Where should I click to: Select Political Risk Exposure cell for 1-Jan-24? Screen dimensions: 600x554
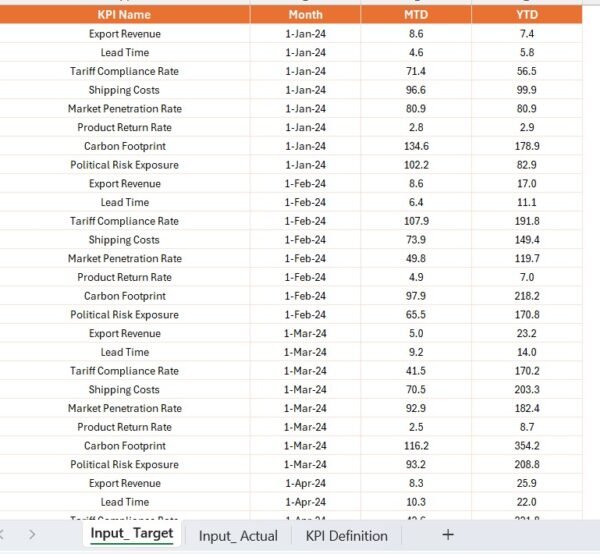[125, 165]
